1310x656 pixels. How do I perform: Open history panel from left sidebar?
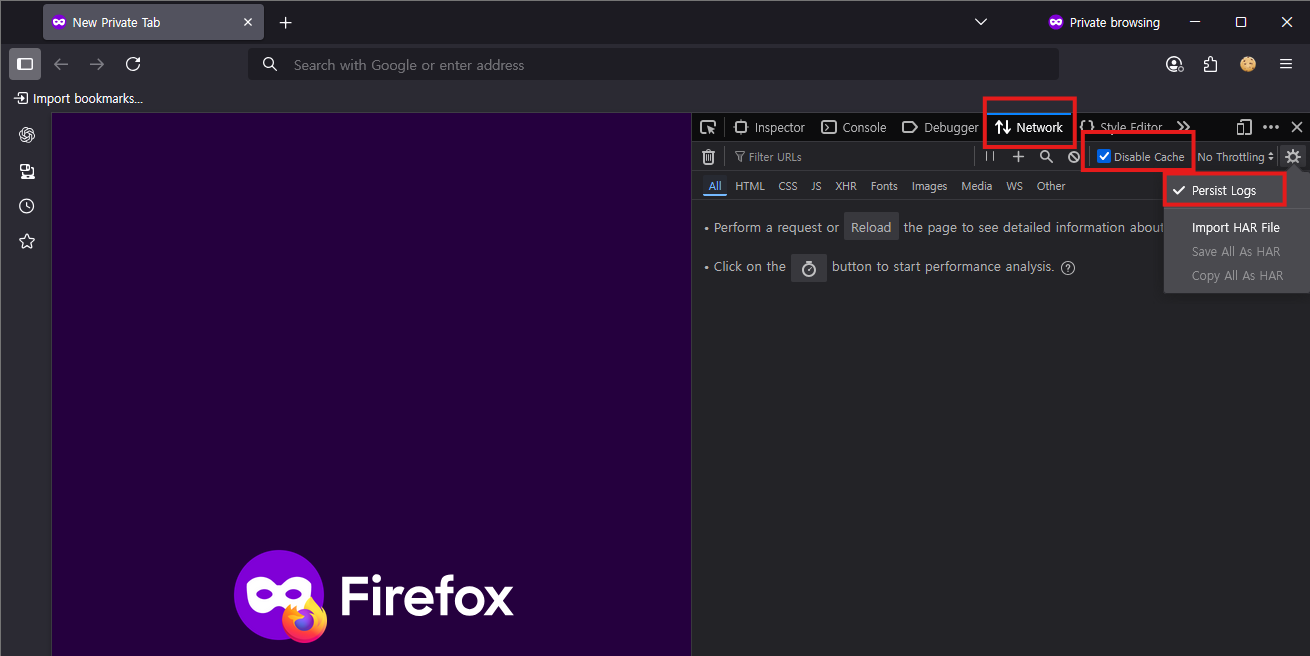point(26,206)
